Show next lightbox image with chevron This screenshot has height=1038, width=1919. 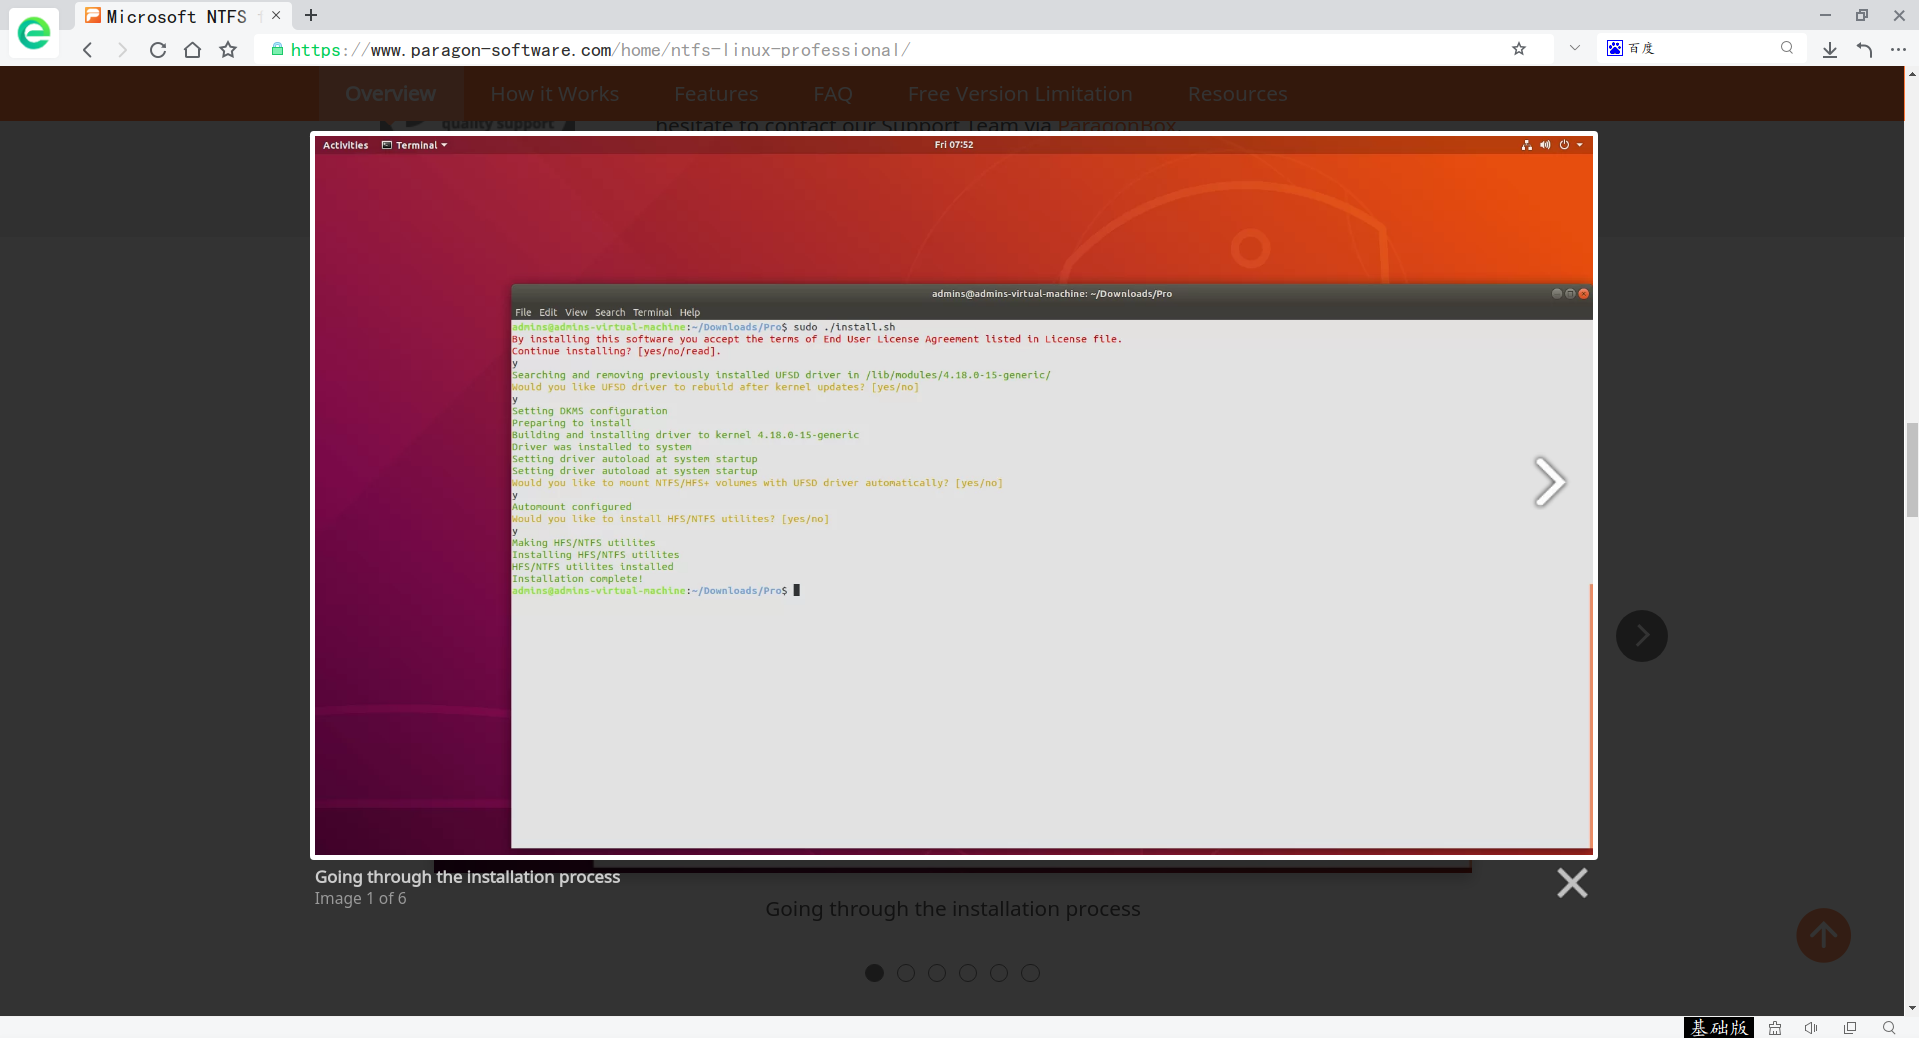tap(1549, 482)
